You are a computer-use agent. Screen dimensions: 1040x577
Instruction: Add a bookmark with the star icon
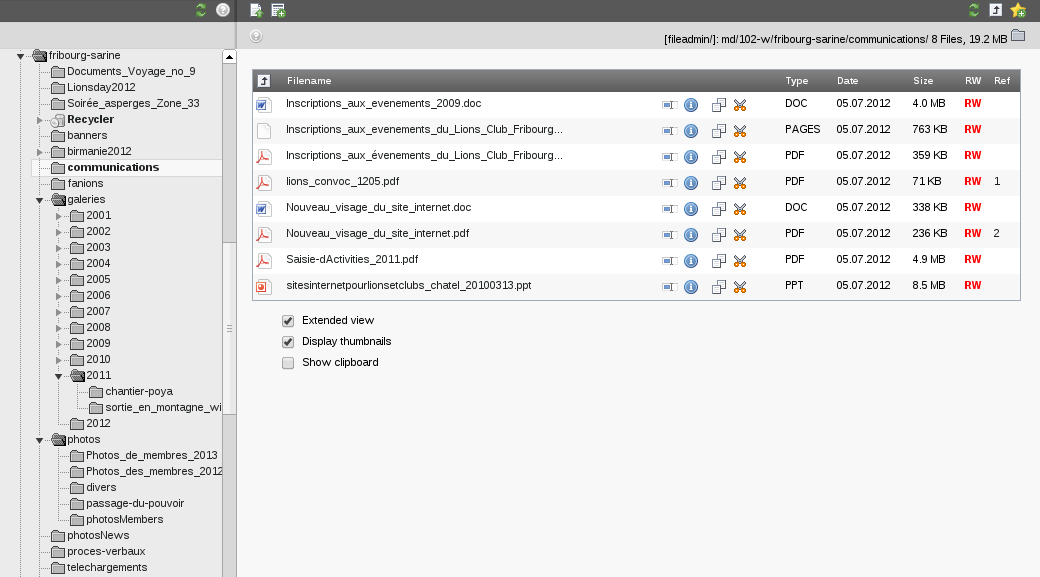coord(1018,10)
